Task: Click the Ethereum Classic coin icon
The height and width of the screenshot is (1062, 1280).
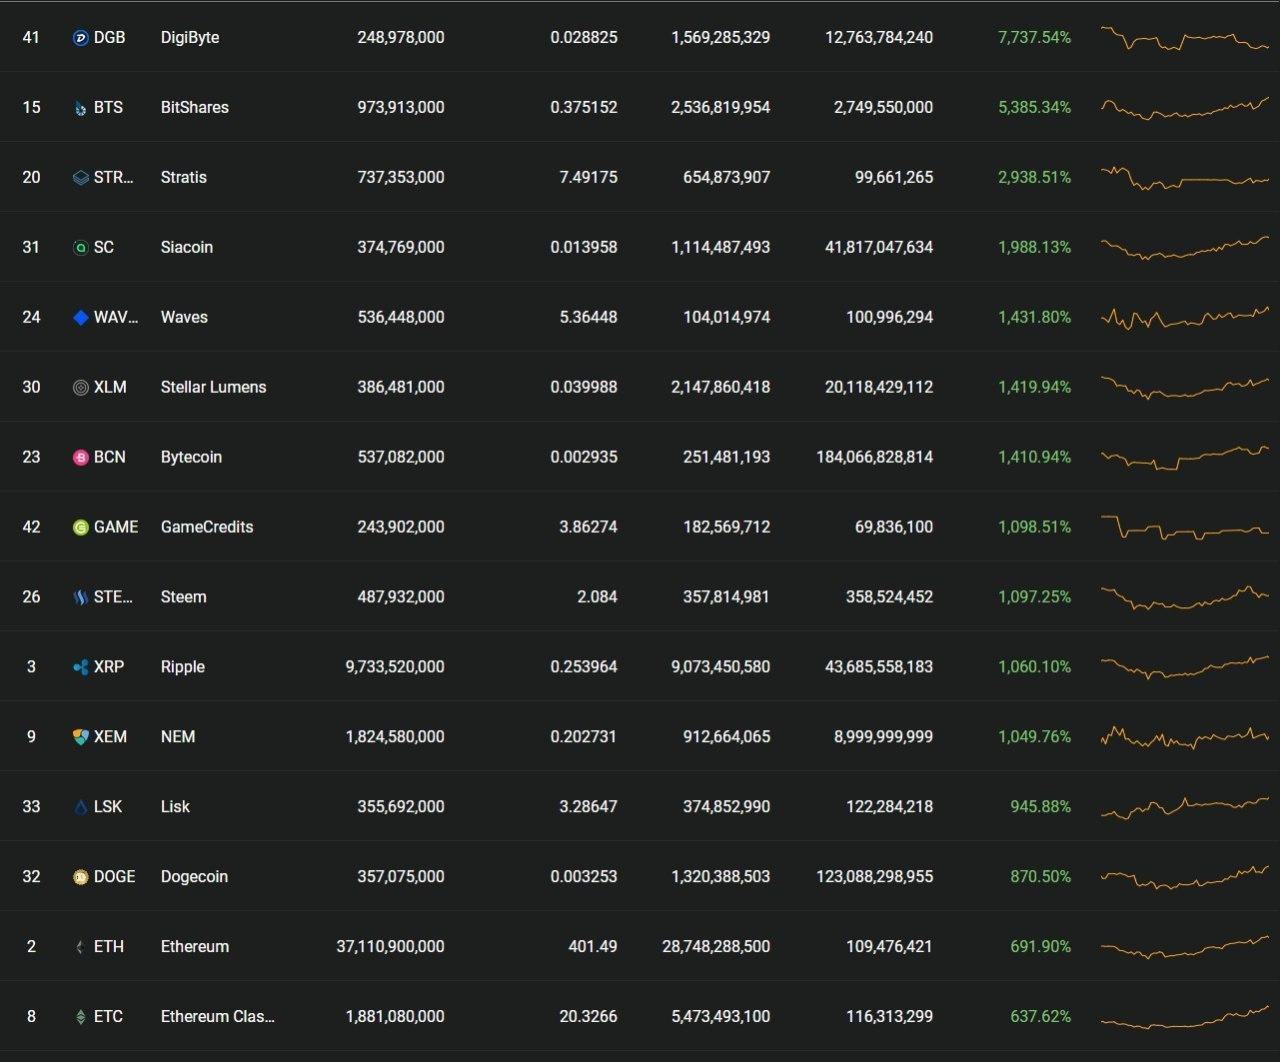Action: point(81,1017)
